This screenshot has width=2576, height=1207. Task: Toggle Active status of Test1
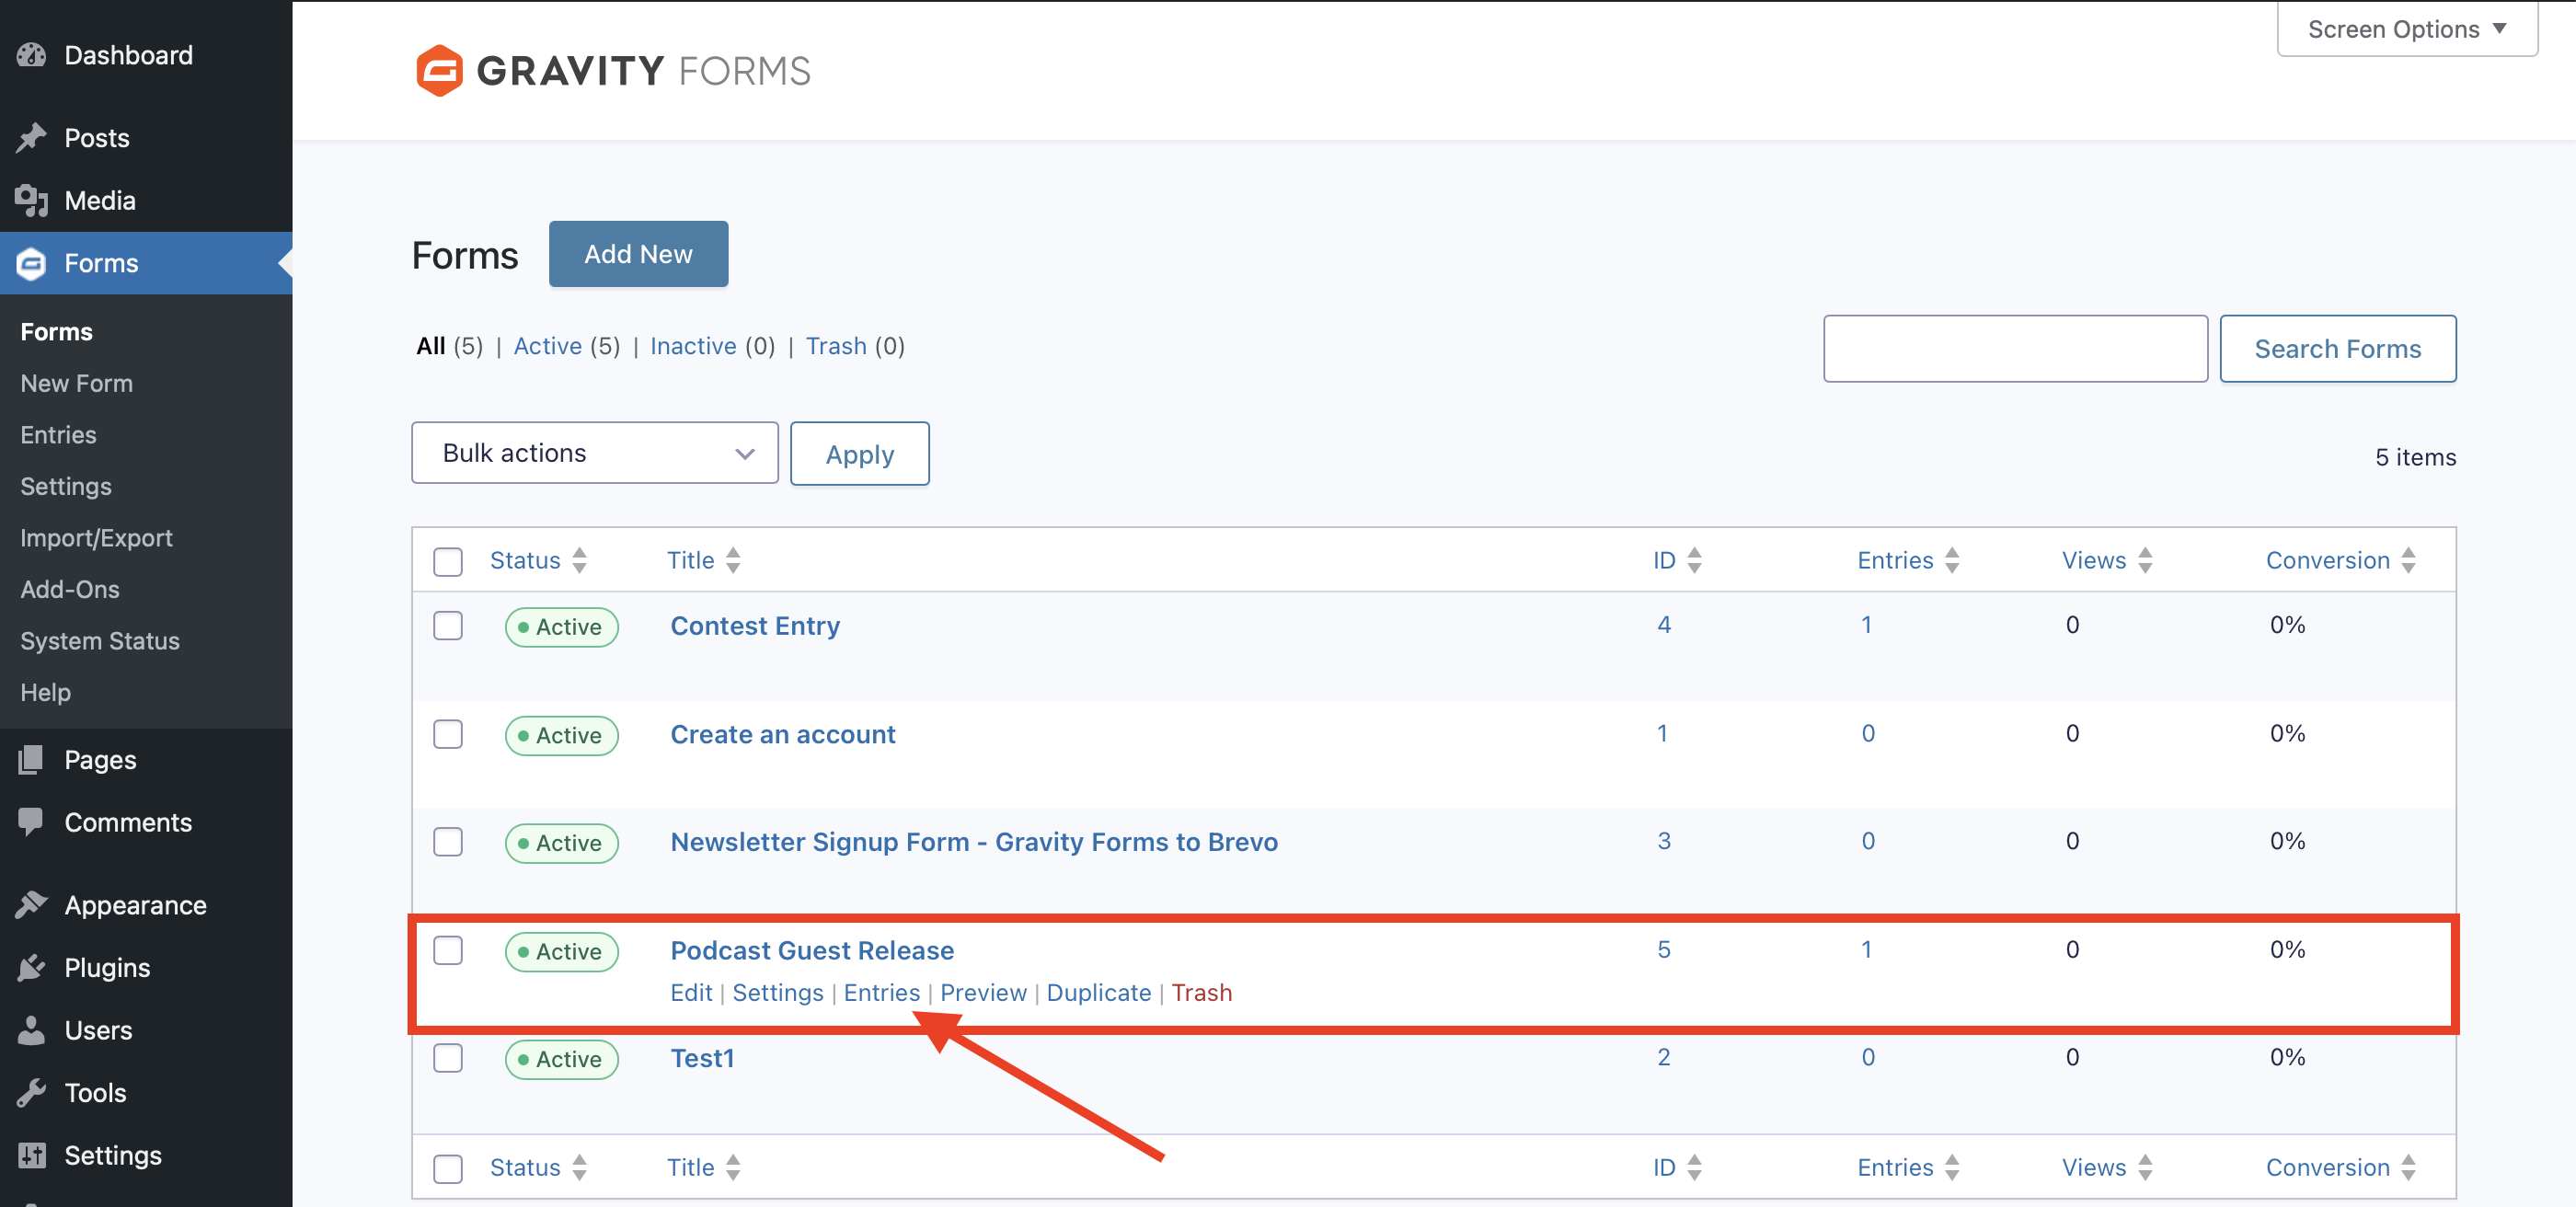coord(561,1059)
